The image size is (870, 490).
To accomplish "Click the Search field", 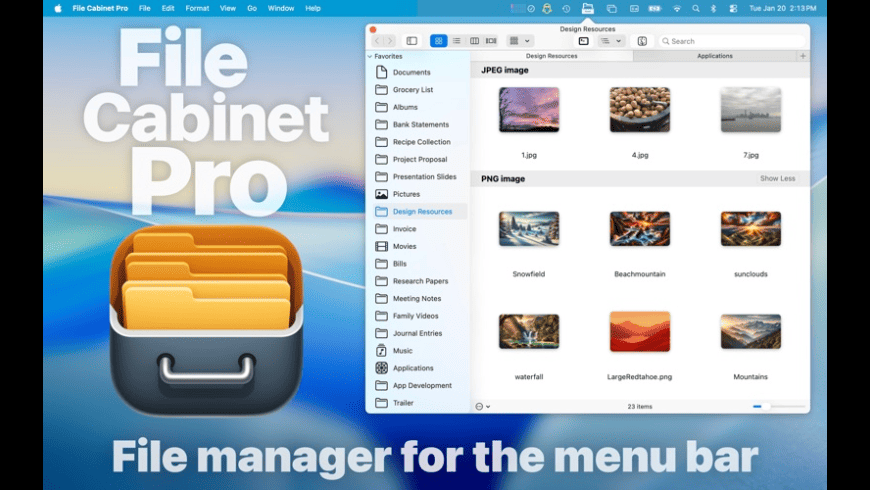I will pyautogui.click(x=732, y=41).
